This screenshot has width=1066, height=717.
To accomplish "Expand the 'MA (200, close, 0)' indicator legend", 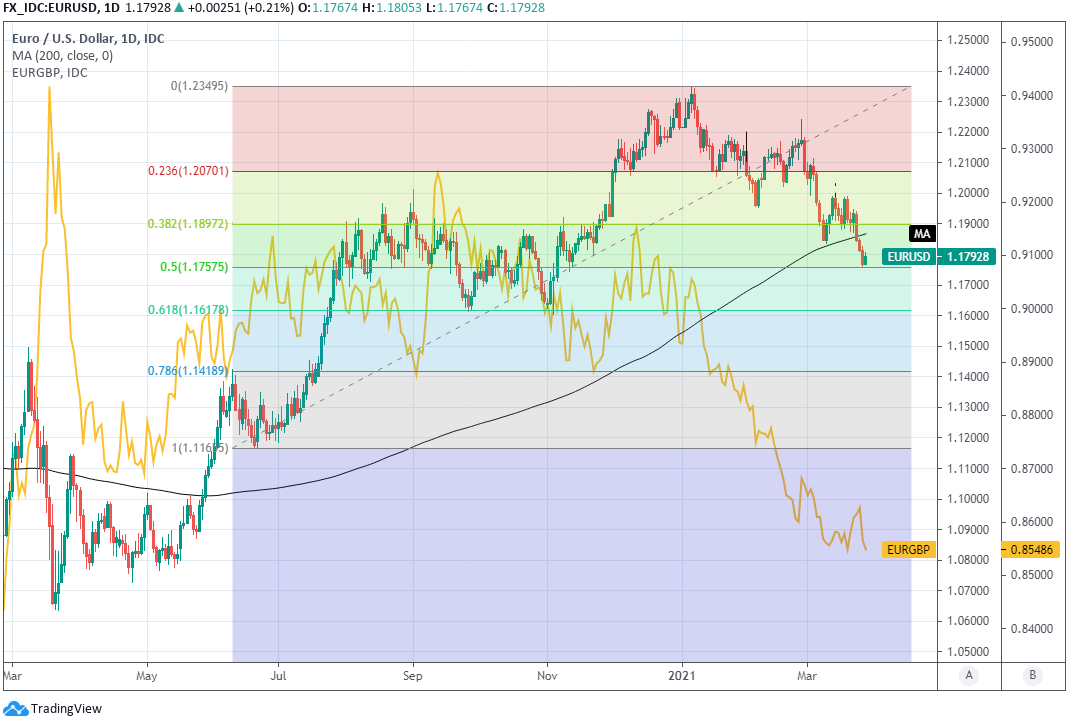I will point(62,55).
